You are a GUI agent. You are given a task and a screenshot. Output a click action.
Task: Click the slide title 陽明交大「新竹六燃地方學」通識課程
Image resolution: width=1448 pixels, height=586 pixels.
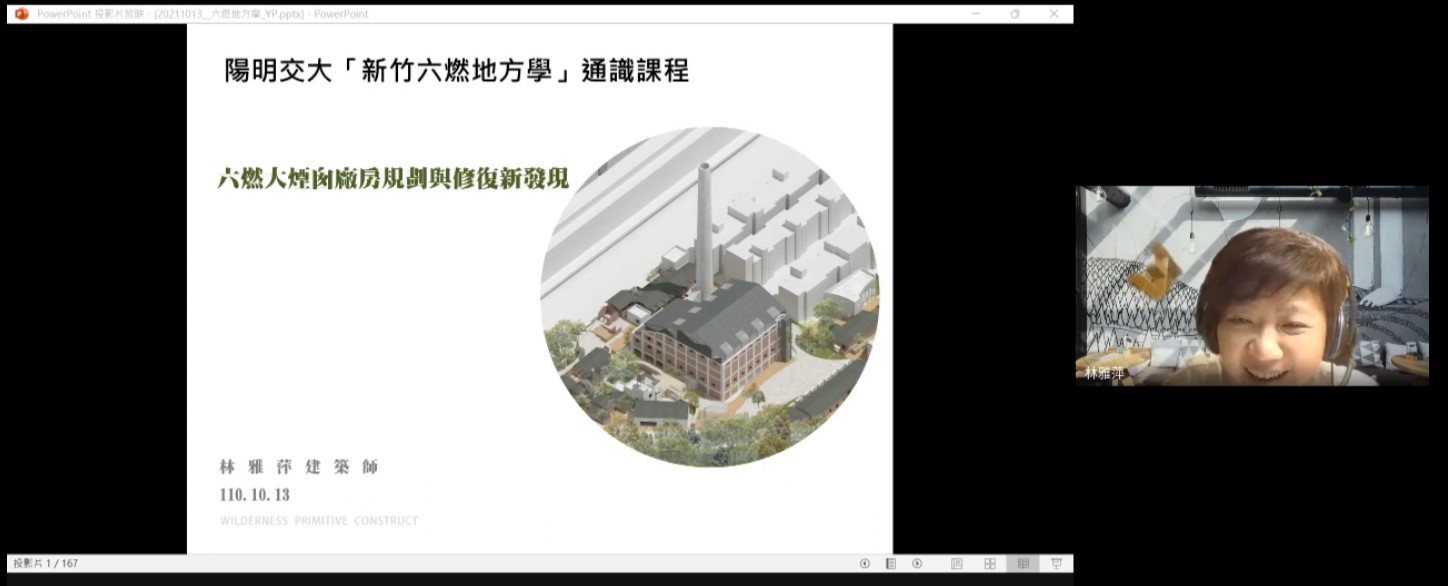pos(457,71)
